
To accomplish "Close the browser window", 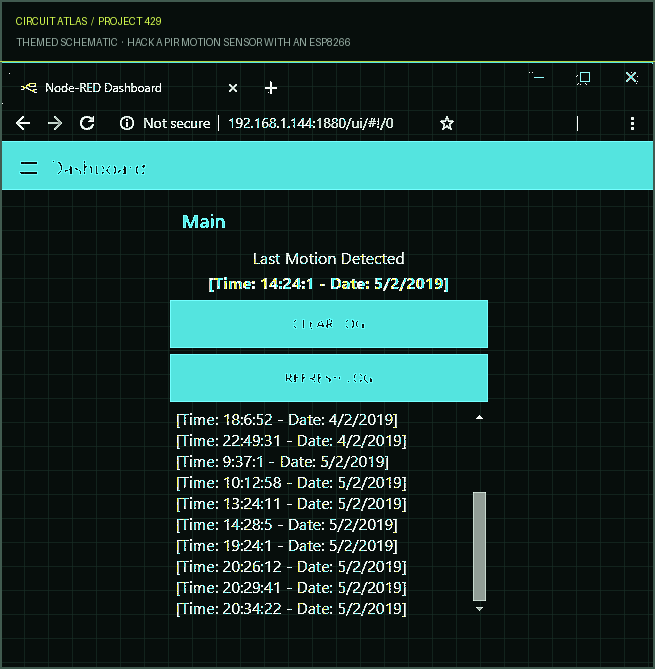I will [631, 77].
